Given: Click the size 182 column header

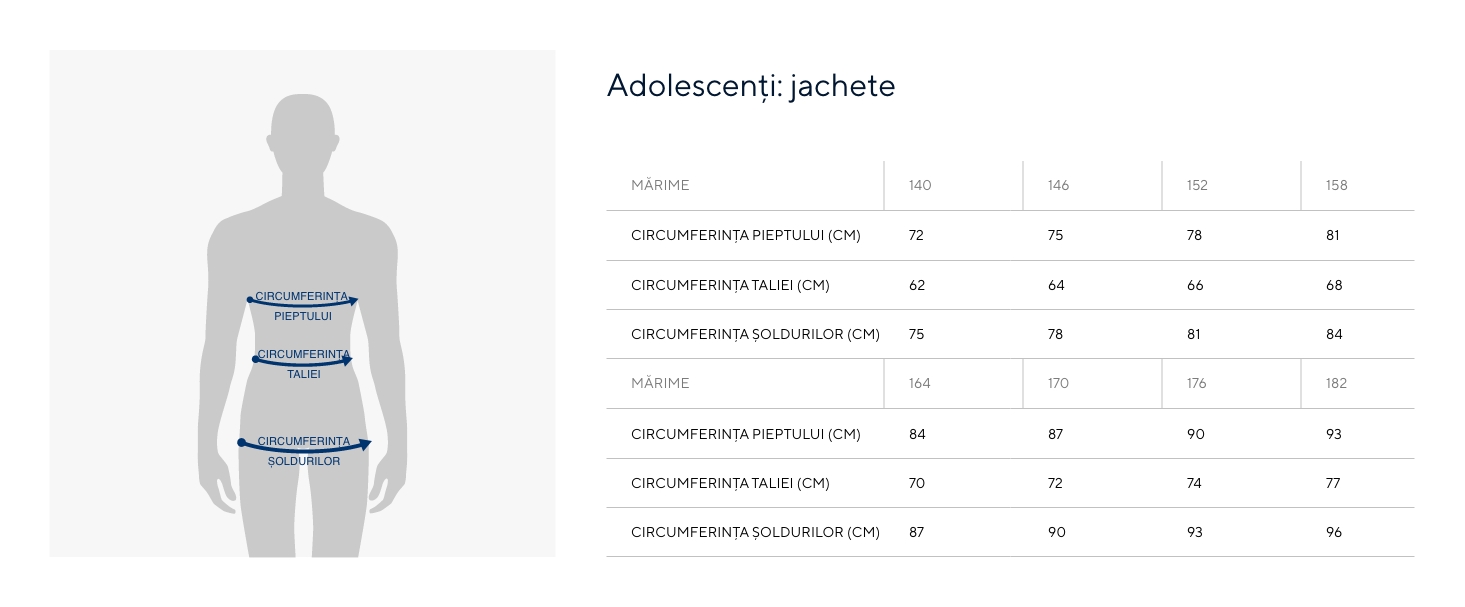Looking at the screenshot, I should coord(1336,383).
